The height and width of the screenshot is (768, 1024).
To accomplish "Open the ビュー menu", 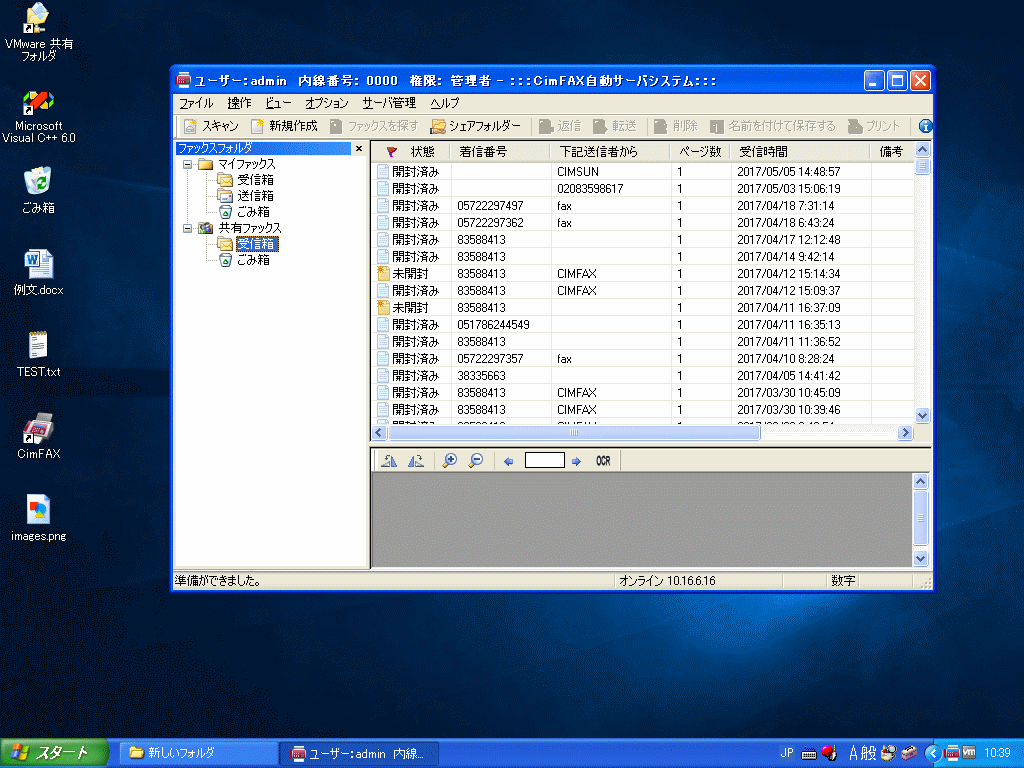I will [278, 103].
